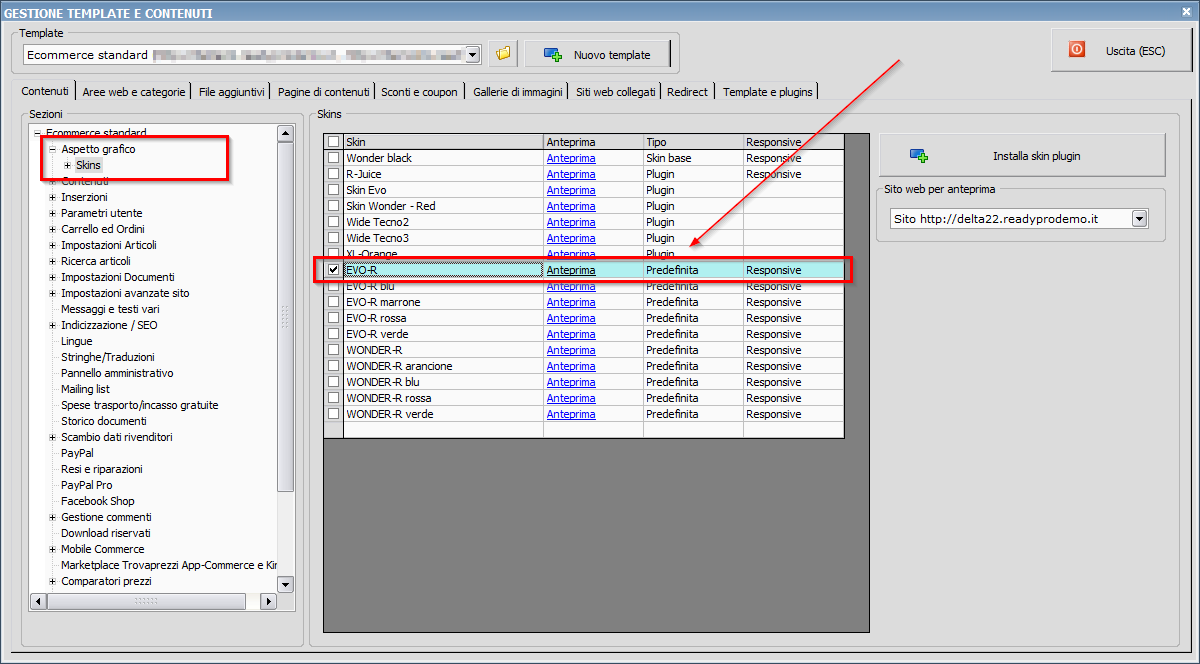The image size is (1200, 664).
Task: Collapse the Aspetto grafico tree node
Action: [x=52, y=149]
